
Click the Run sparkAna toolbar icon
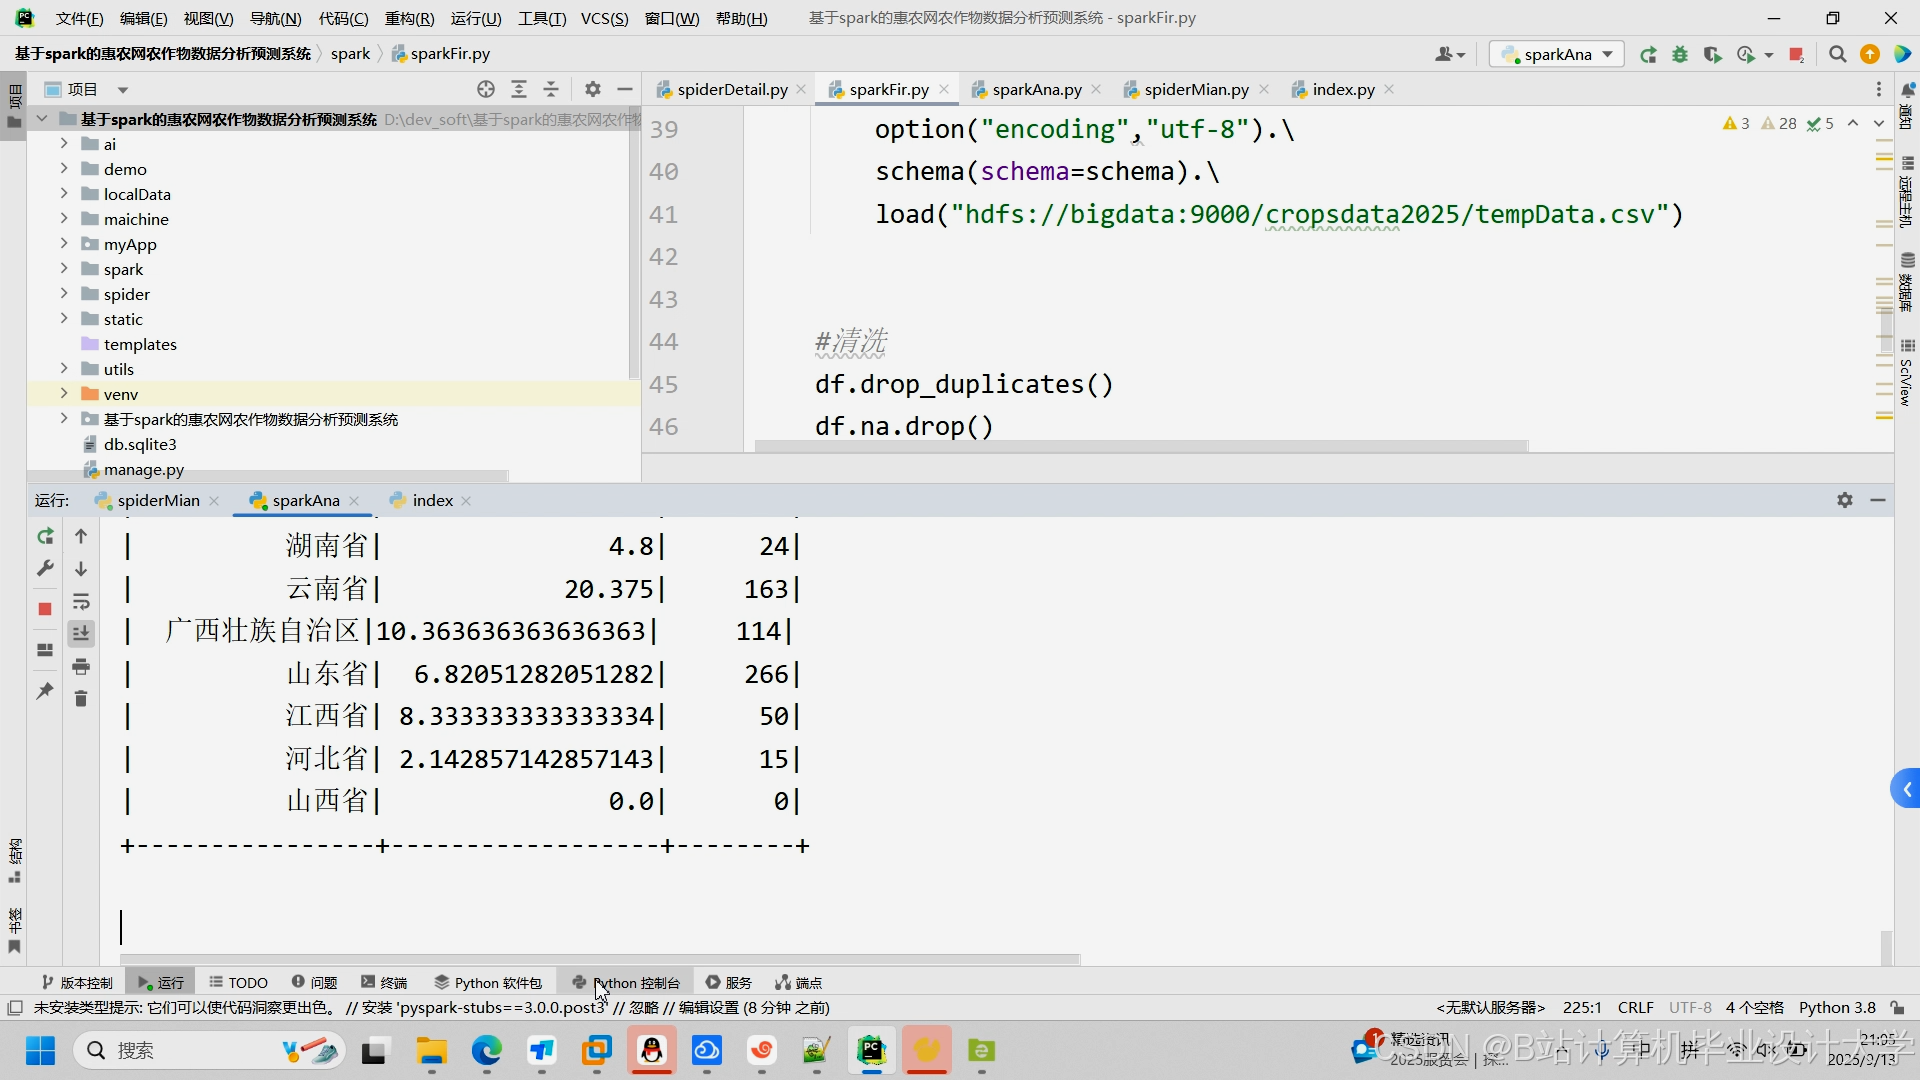1648,55
